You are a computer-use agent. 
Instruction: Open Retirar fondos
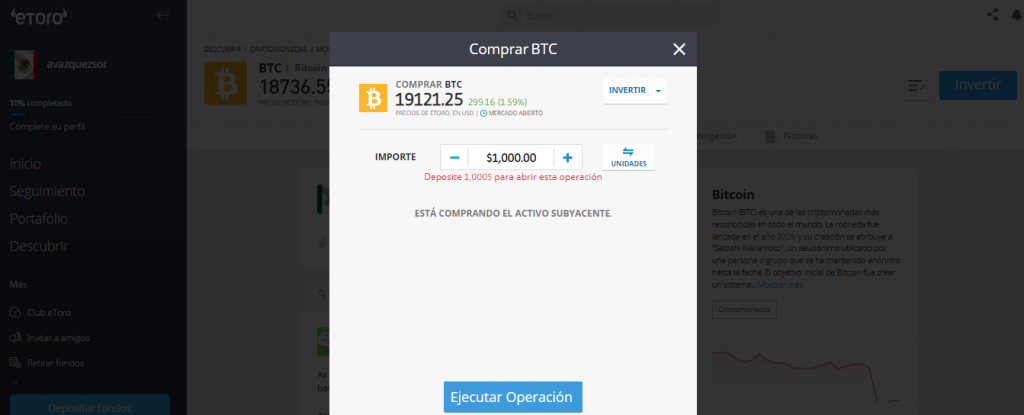tap(56, 363)
